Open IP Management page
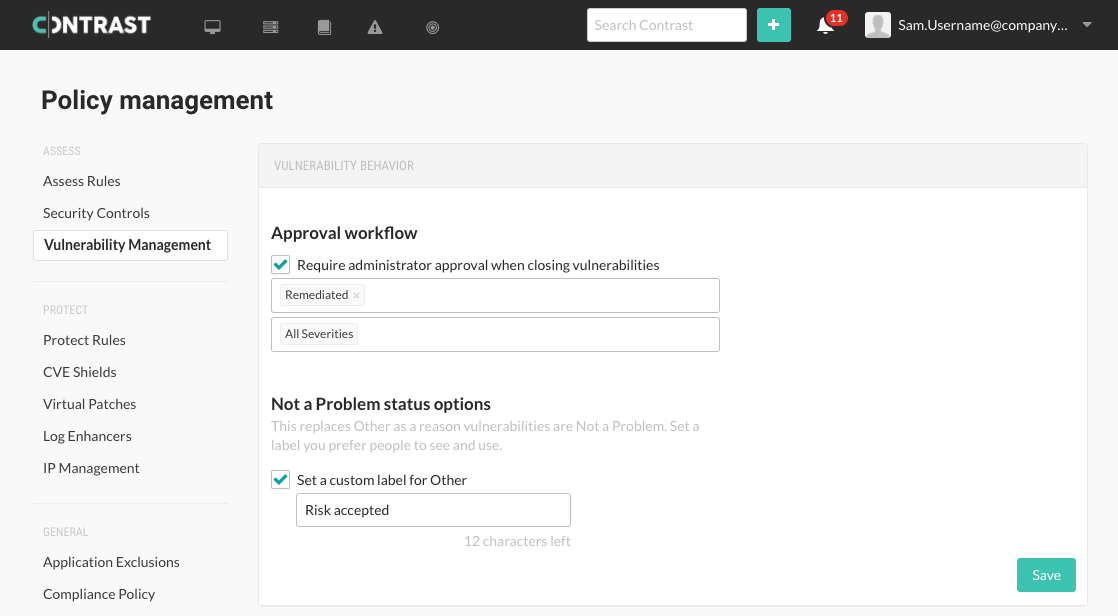The image size is (1118, 616). click(x=91, y=468)
